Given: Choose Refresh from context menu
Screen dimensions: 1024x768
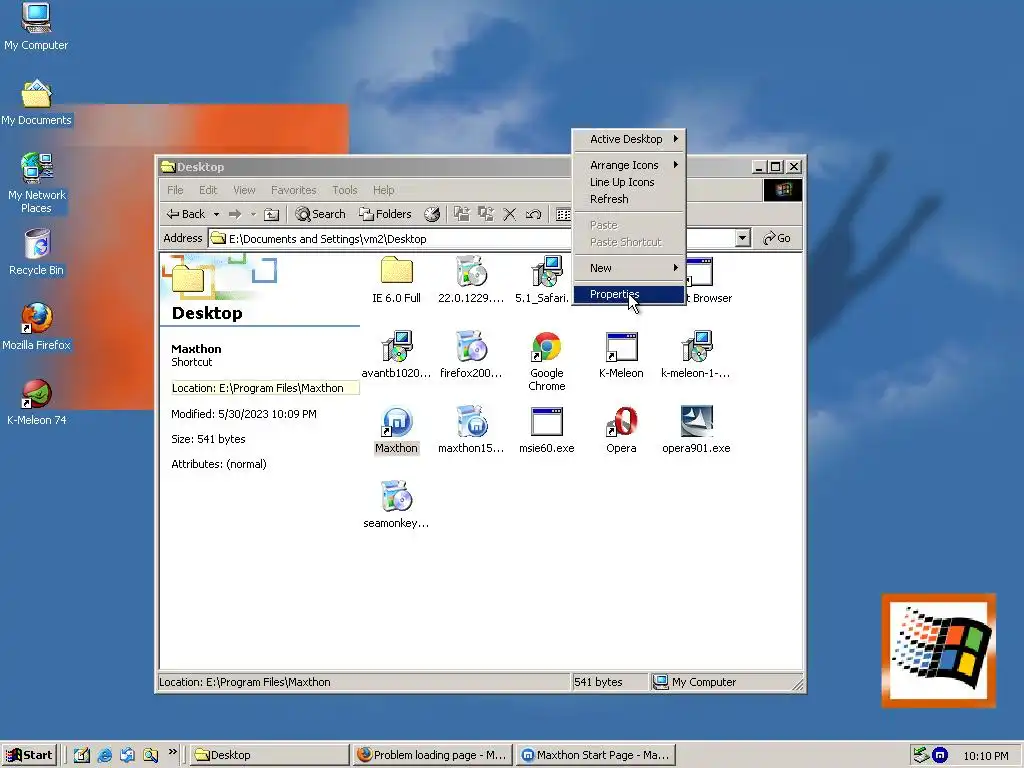Looking at the screenshot, I should click(629, 199).
